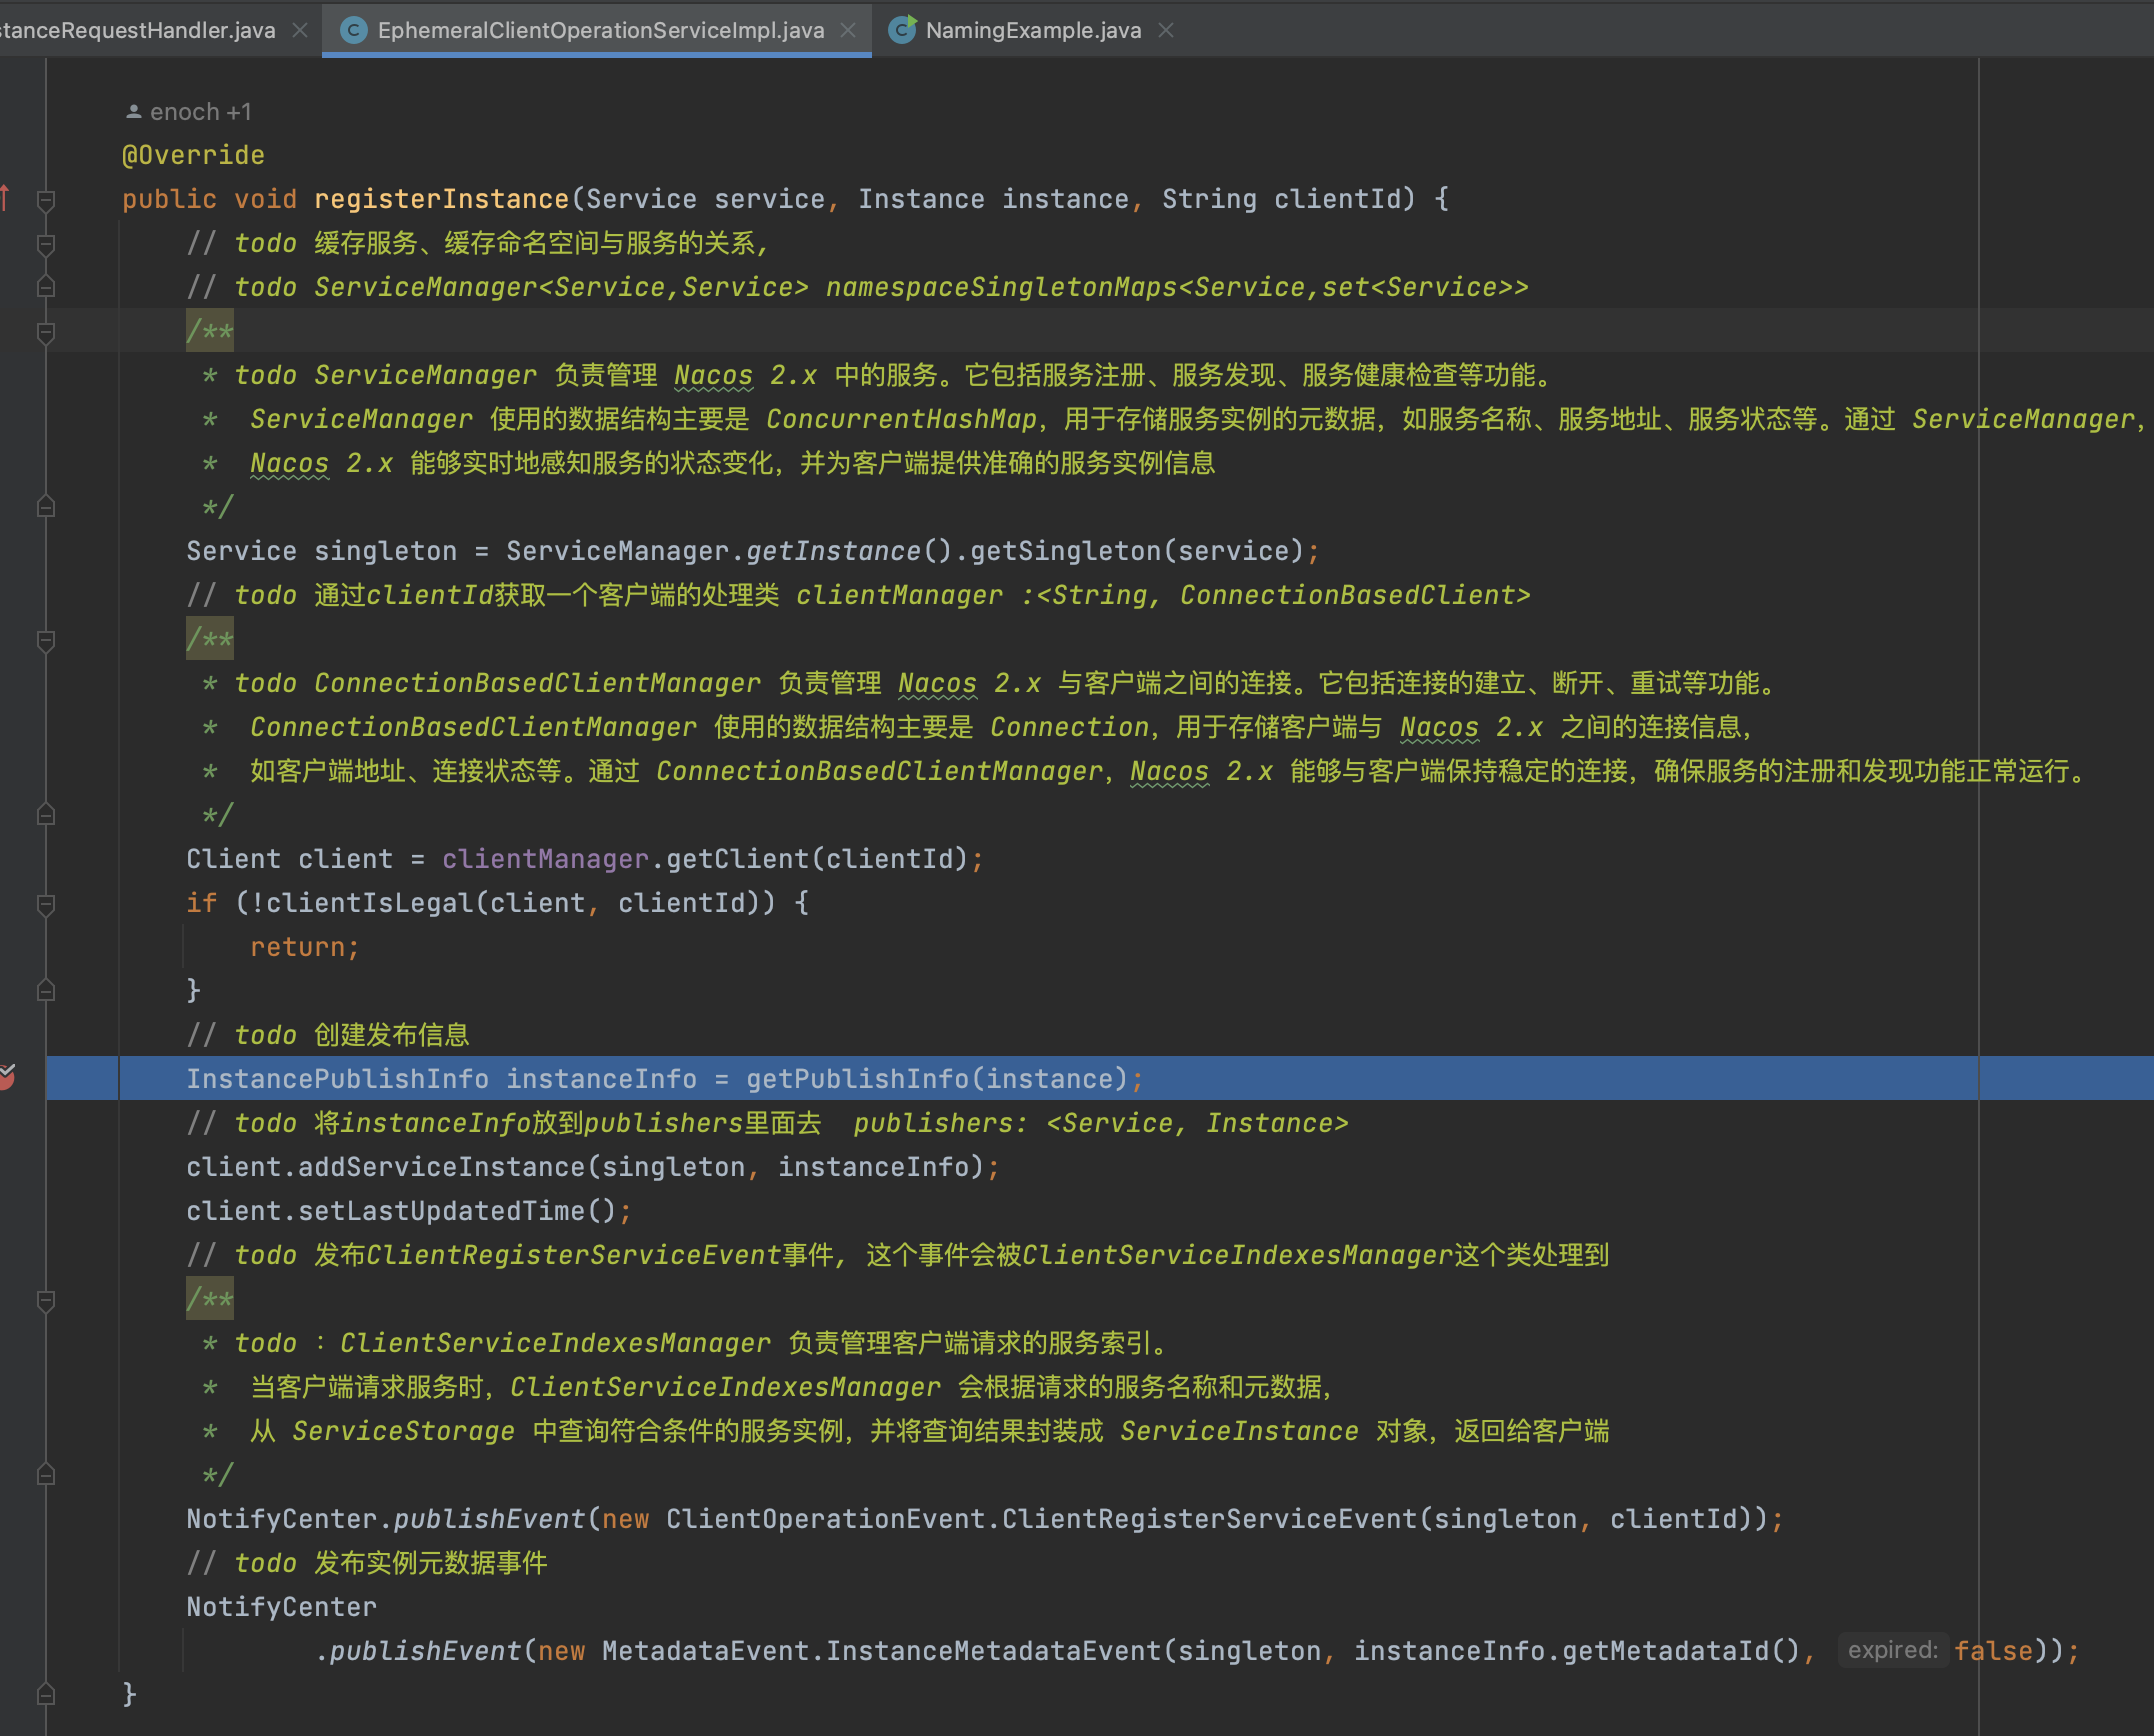Click the InstancePublishInfo type name
This screenshot has height=1736, width=2154.
pyautogui.click(x=337, y=1079)
